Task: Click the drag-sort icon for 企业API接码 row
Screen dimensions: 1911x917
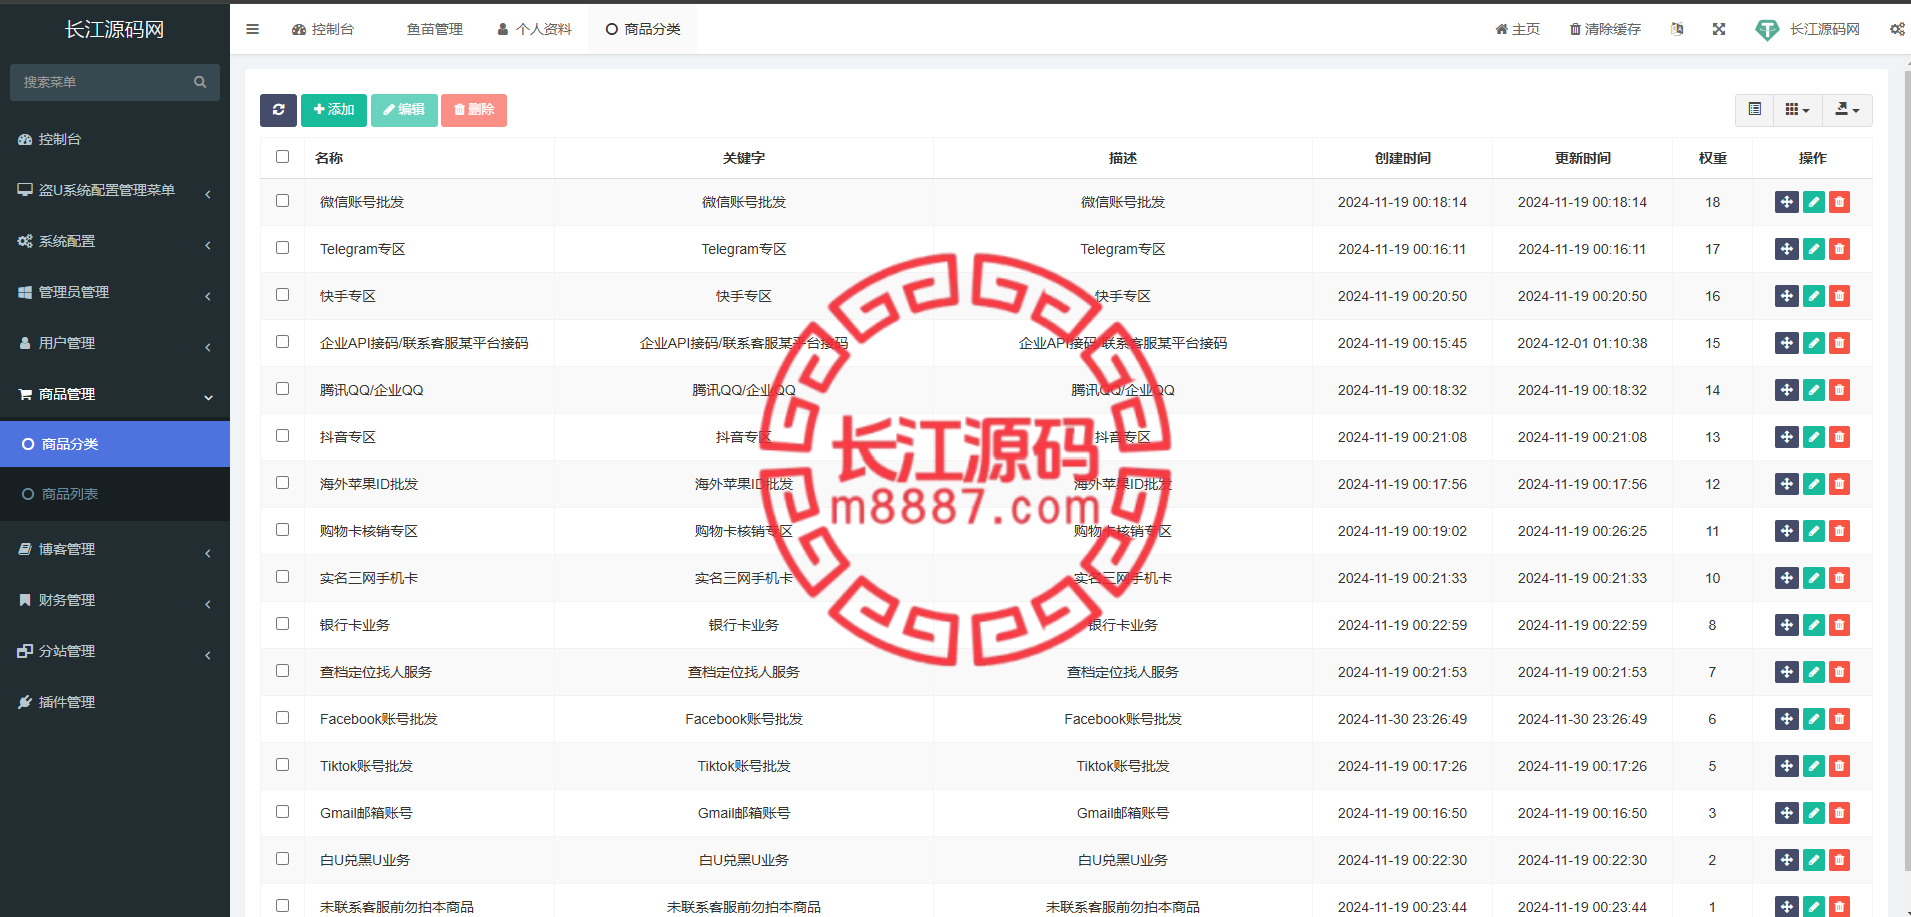Action: [1787, 343]
